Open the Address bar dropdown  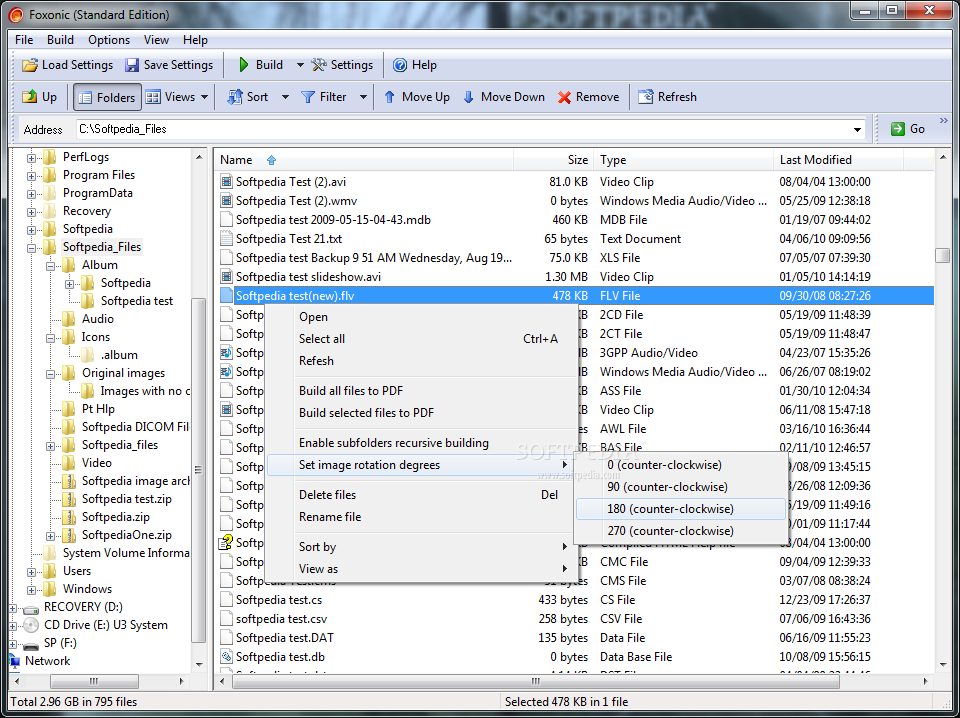(x=857, y=130)
